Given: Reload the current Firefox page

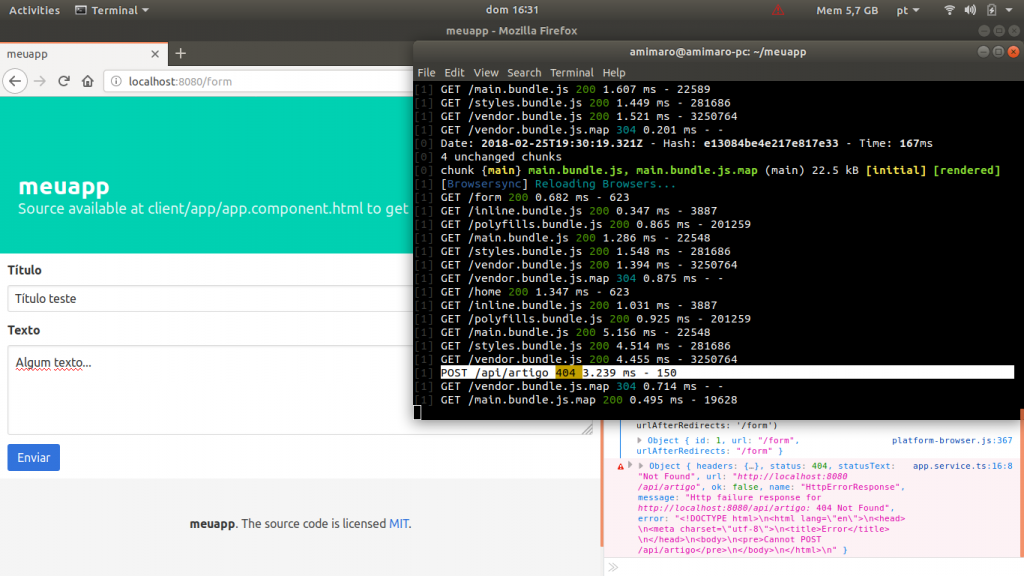Looking at the screenshot, I should coord(64,81).
